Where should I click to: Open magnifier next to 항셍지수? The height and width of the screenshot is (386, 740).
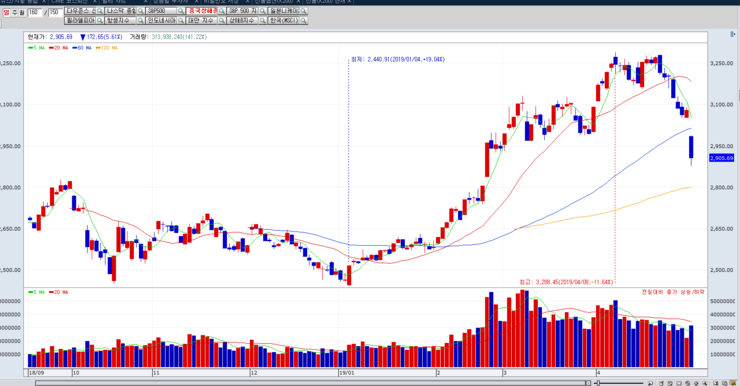point(141,20)
